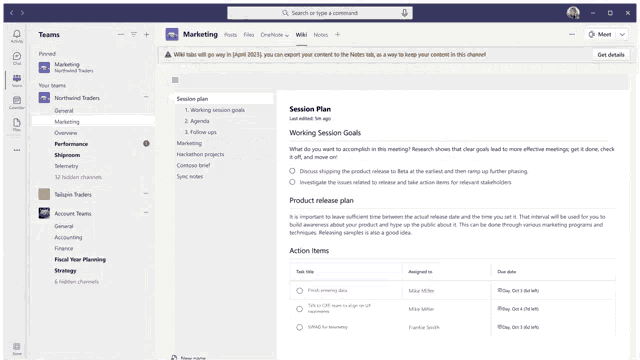Screen dimensions: 640x360
Task: Click the filter icon in Teams header
Action: tap(133, 35)
